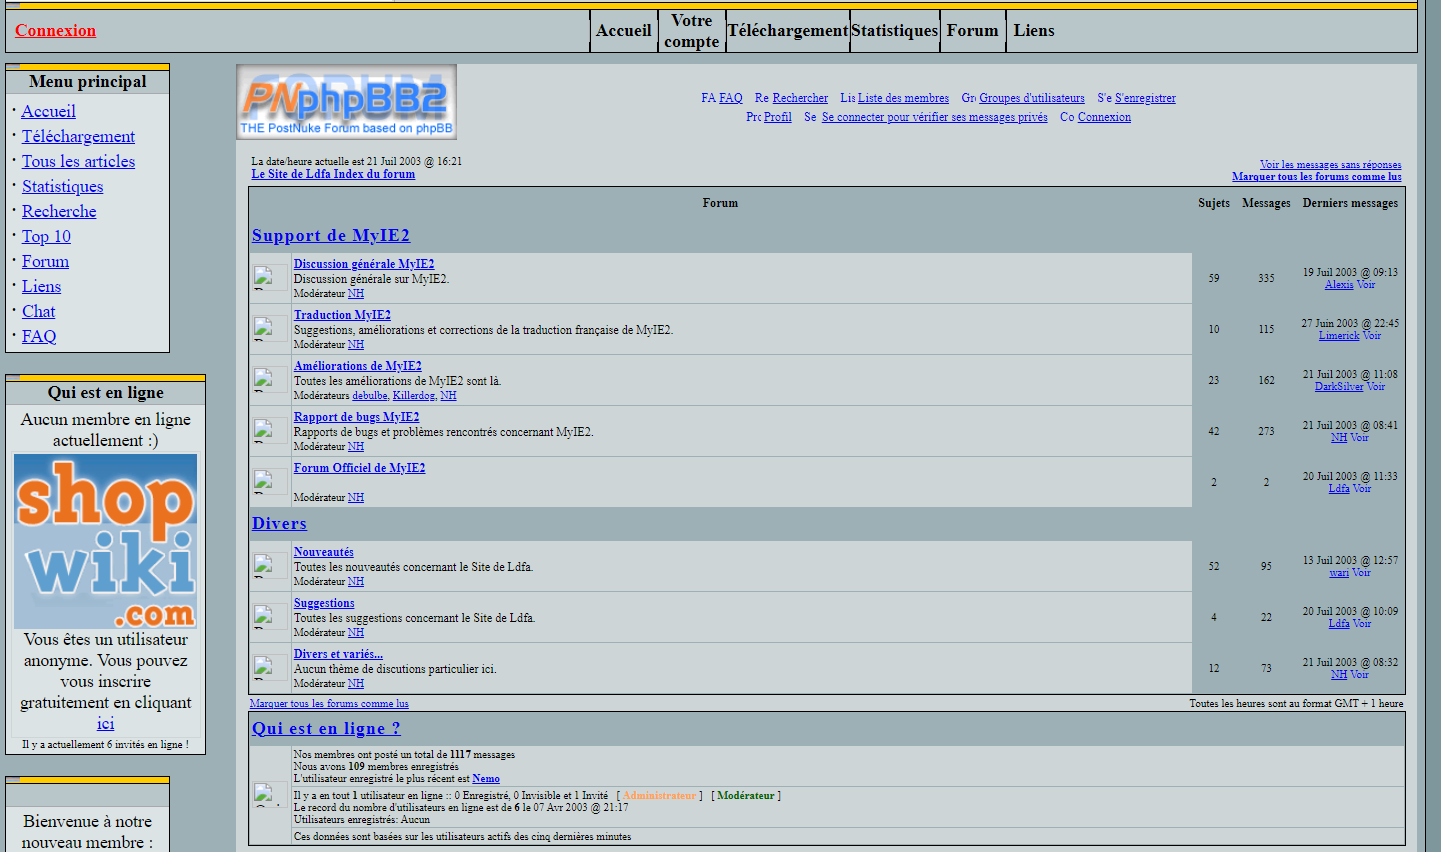
Task: Open Top 10 in the sidebar menu
Action: [x=46, y=236]
